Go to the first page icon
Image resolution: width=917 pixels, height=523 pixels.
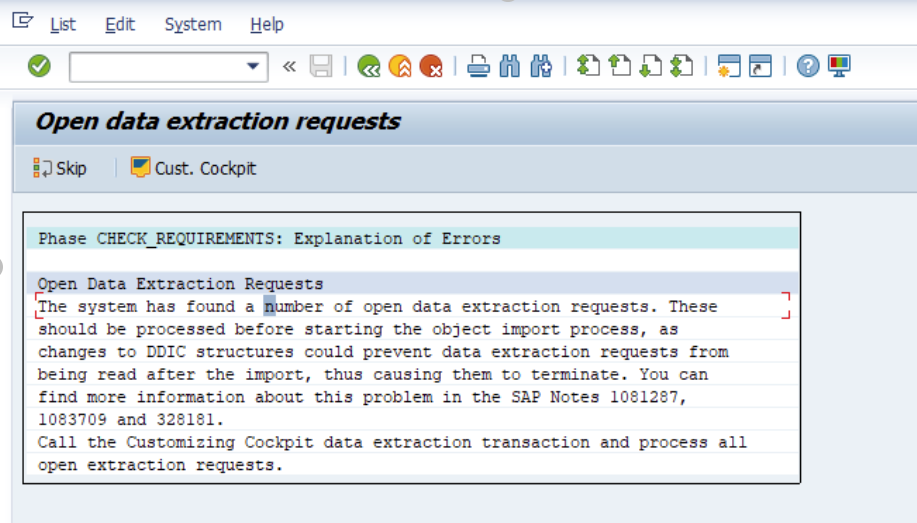click(x=588, y=67)
